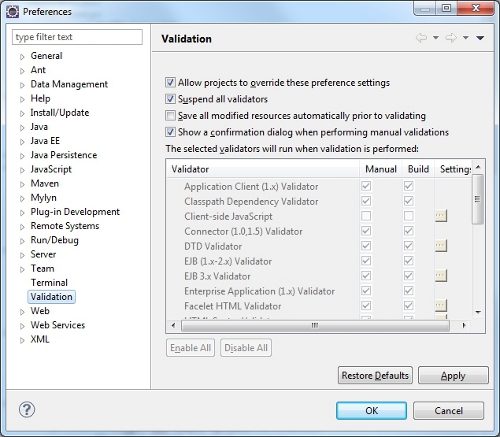
Task: Click the Build column header
Action: coord(418,169)
